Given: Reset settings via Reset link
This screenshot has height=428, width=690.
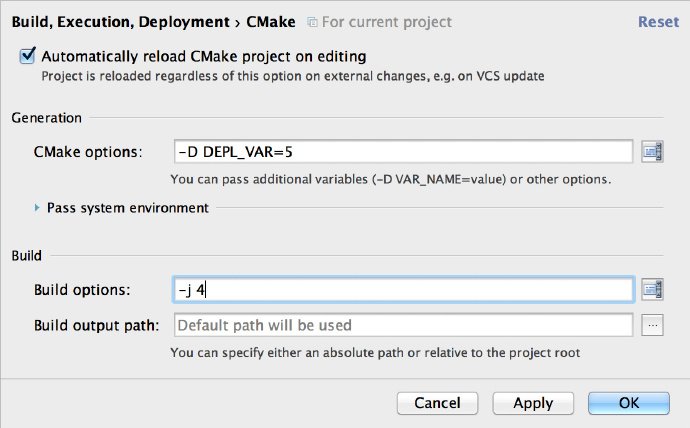Looking at the screenshot, I should point(658,22).
